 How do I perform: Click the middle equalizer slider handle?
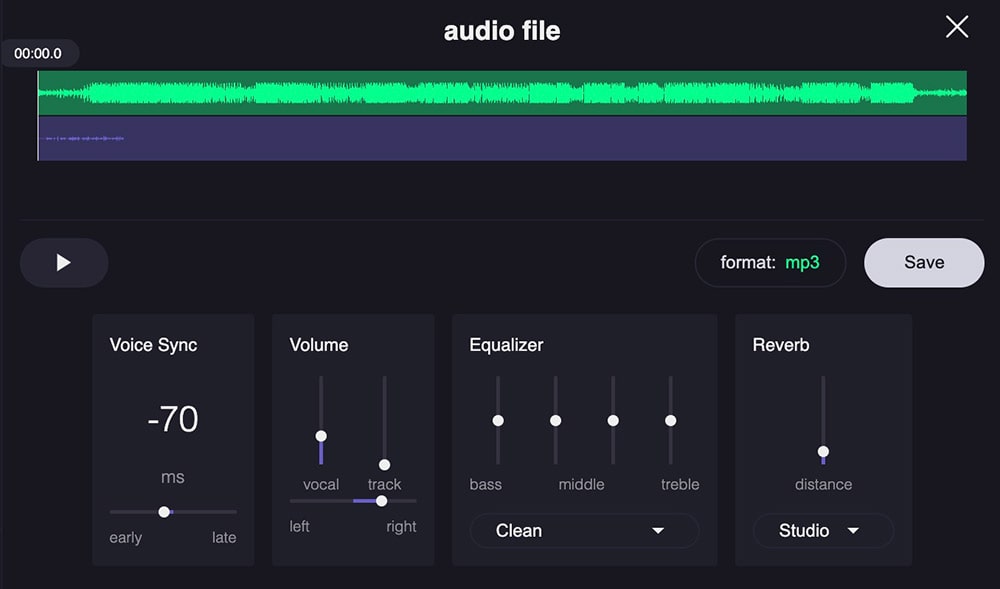click(555, 420)
